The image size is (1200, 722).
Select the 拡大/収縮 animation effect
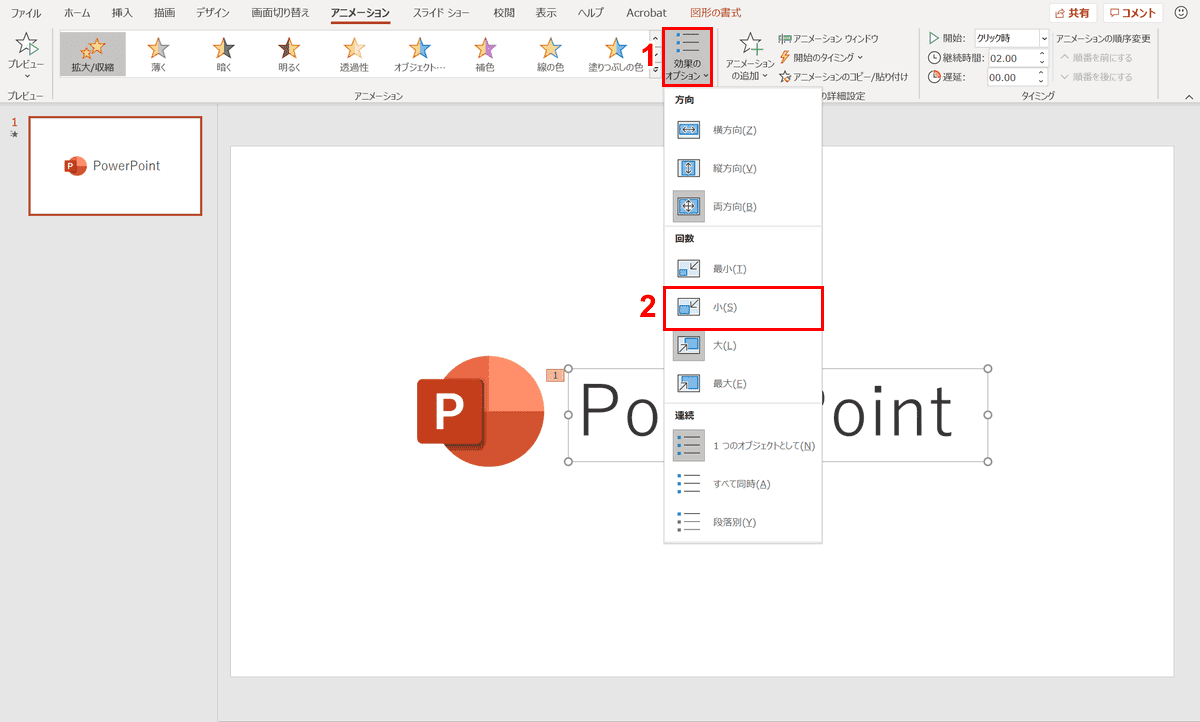tap(93, 55)
